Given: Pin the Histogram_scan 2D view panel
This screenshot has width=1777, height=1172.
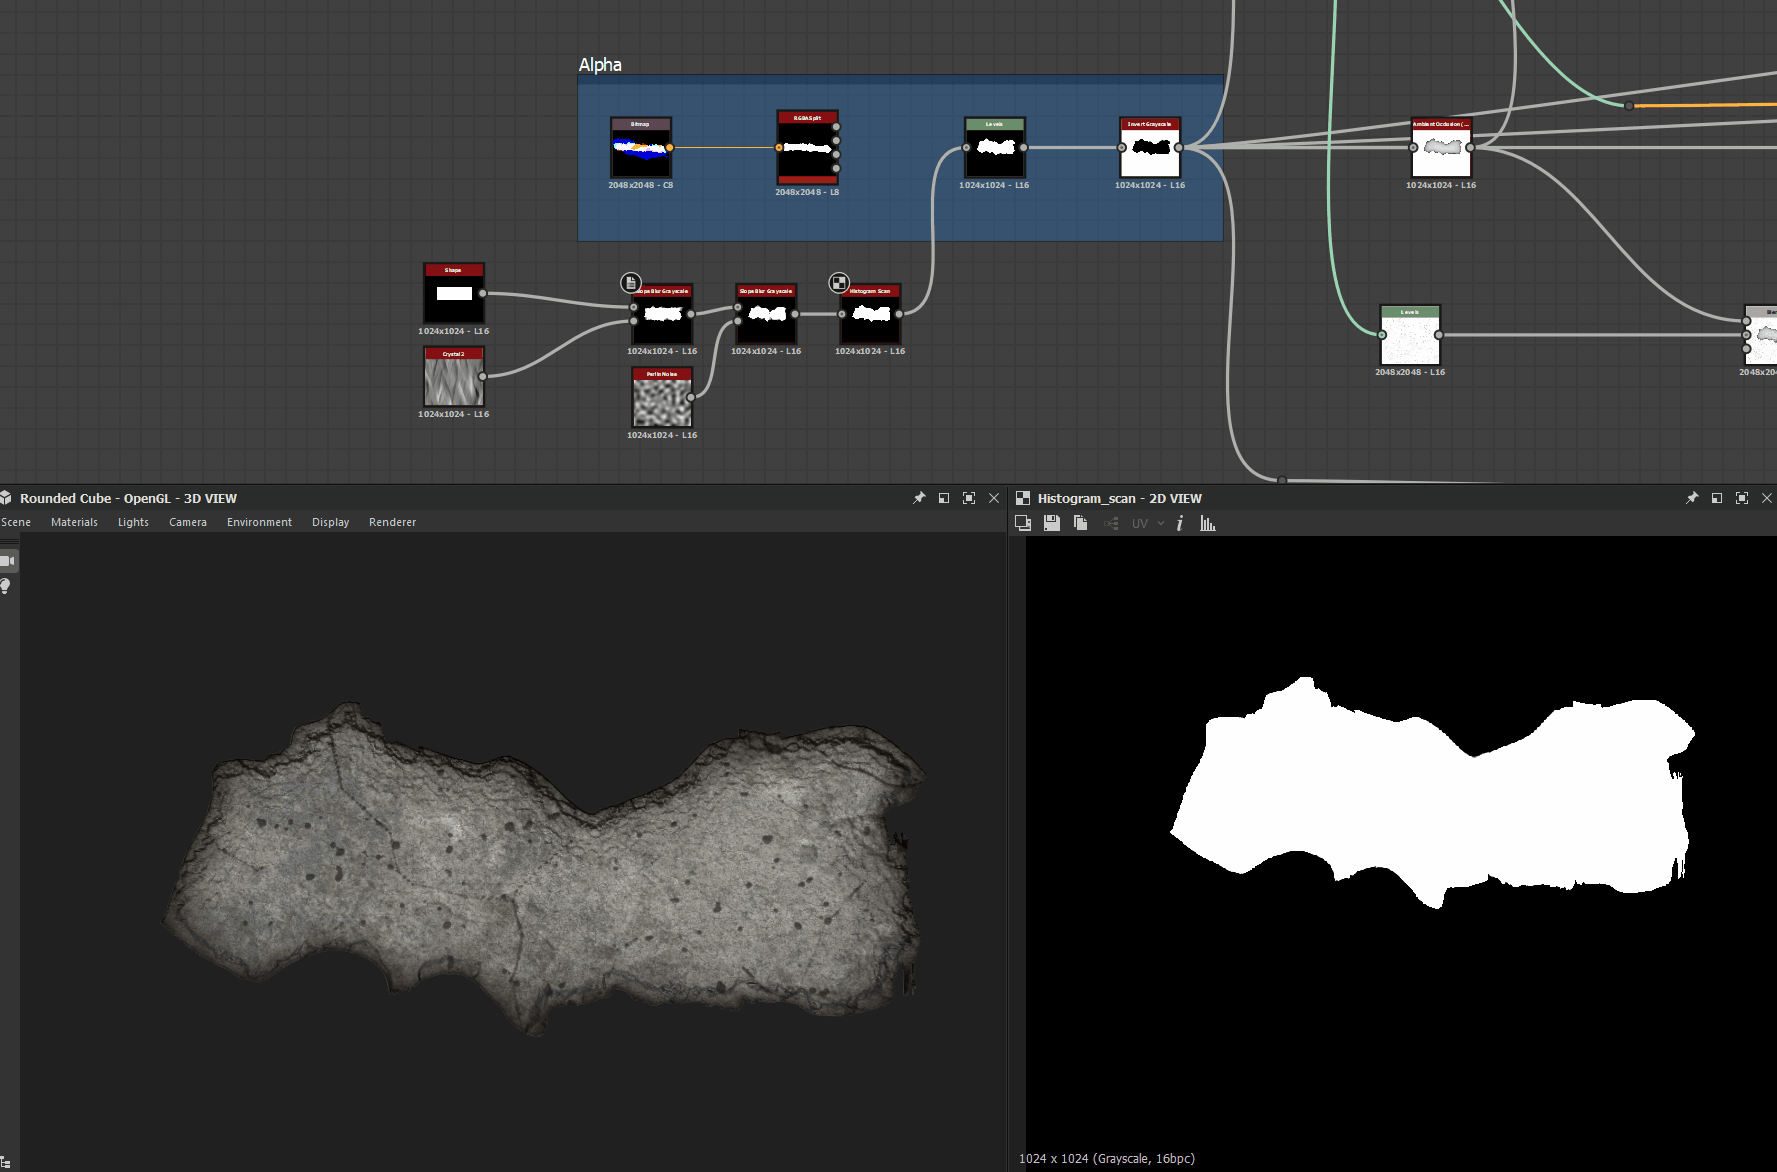Looking at the screenshot, I should [1692, 498].
